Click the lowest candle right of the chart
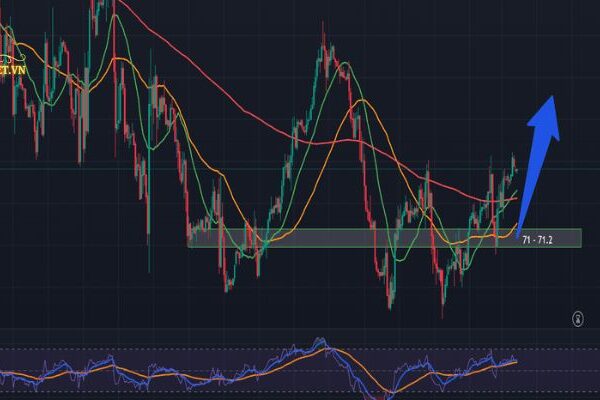 point(443,303)
